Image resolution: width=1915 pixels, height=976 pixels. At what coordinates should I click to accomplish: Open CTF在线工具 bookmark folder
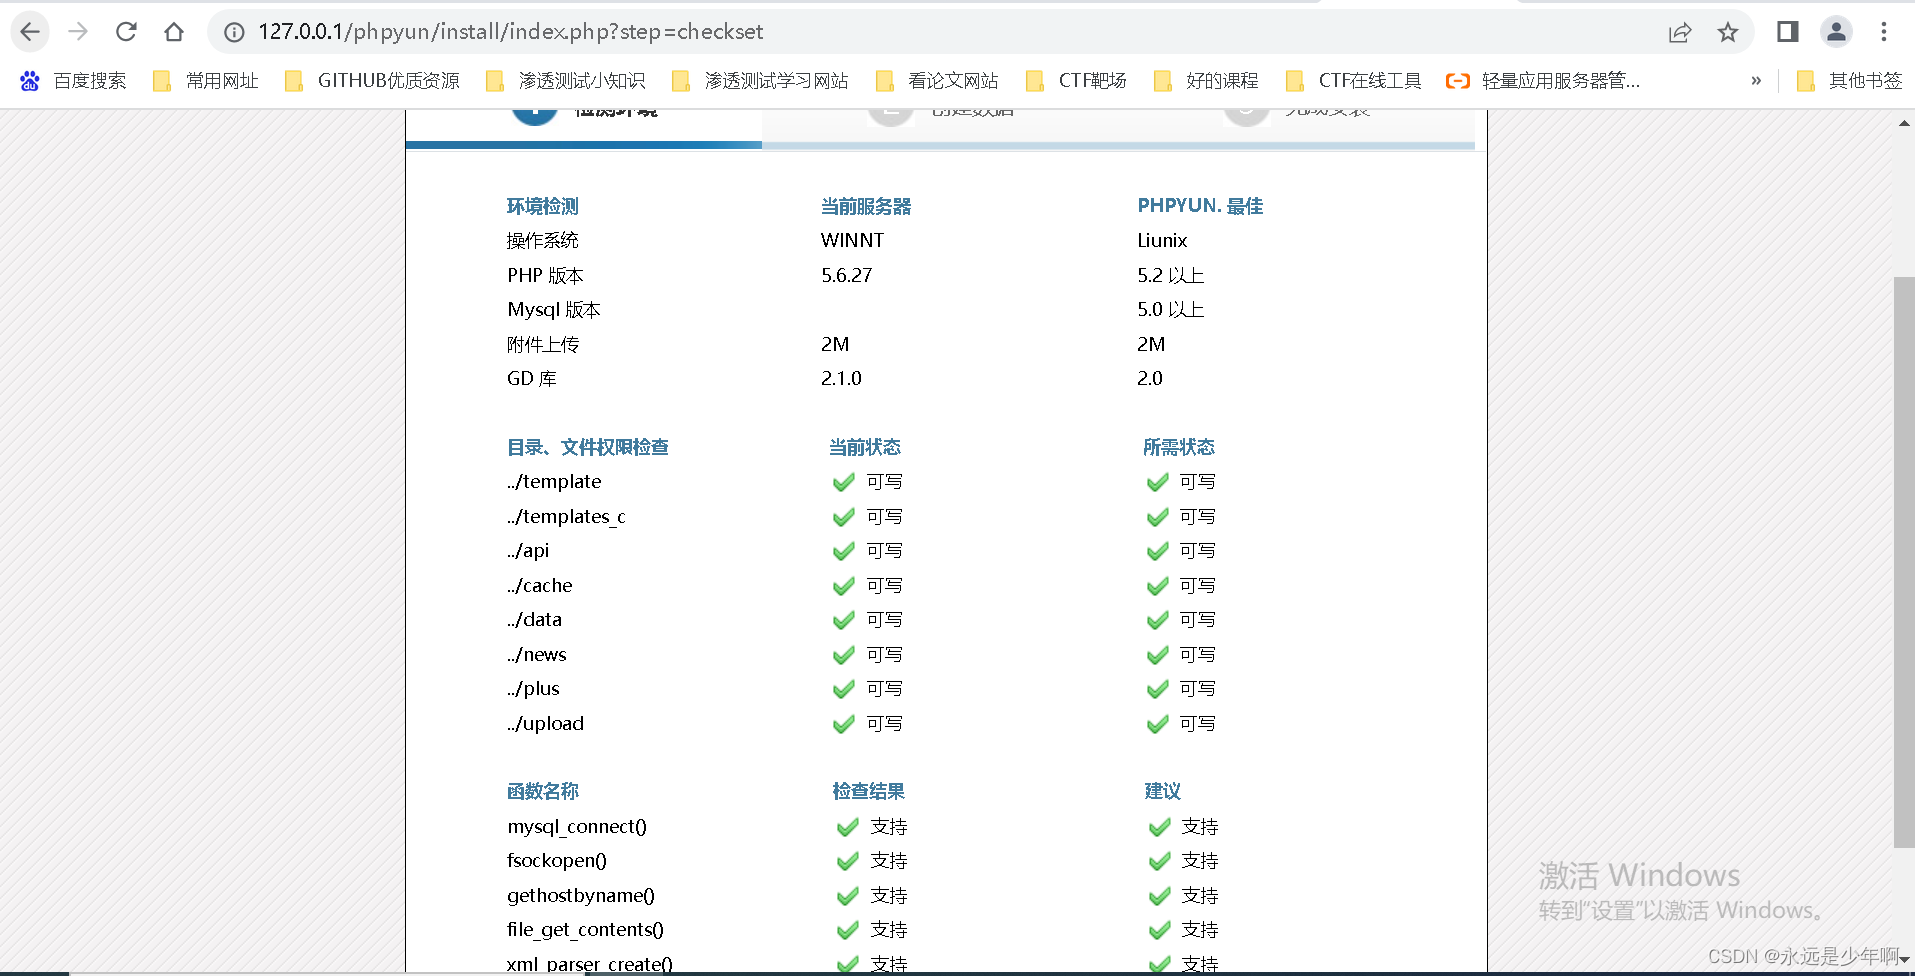tap(1354, 81)
